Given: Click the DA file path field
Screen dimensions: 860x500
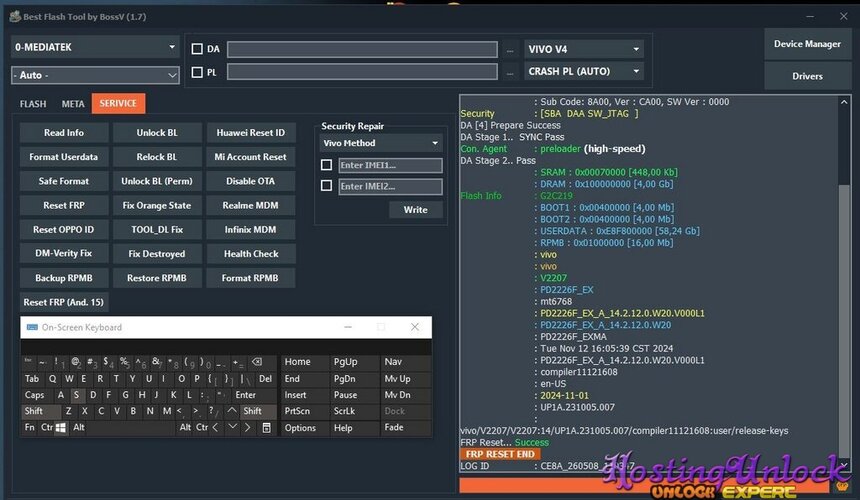Looking at the screenshot, I should (x=363, y=49).
